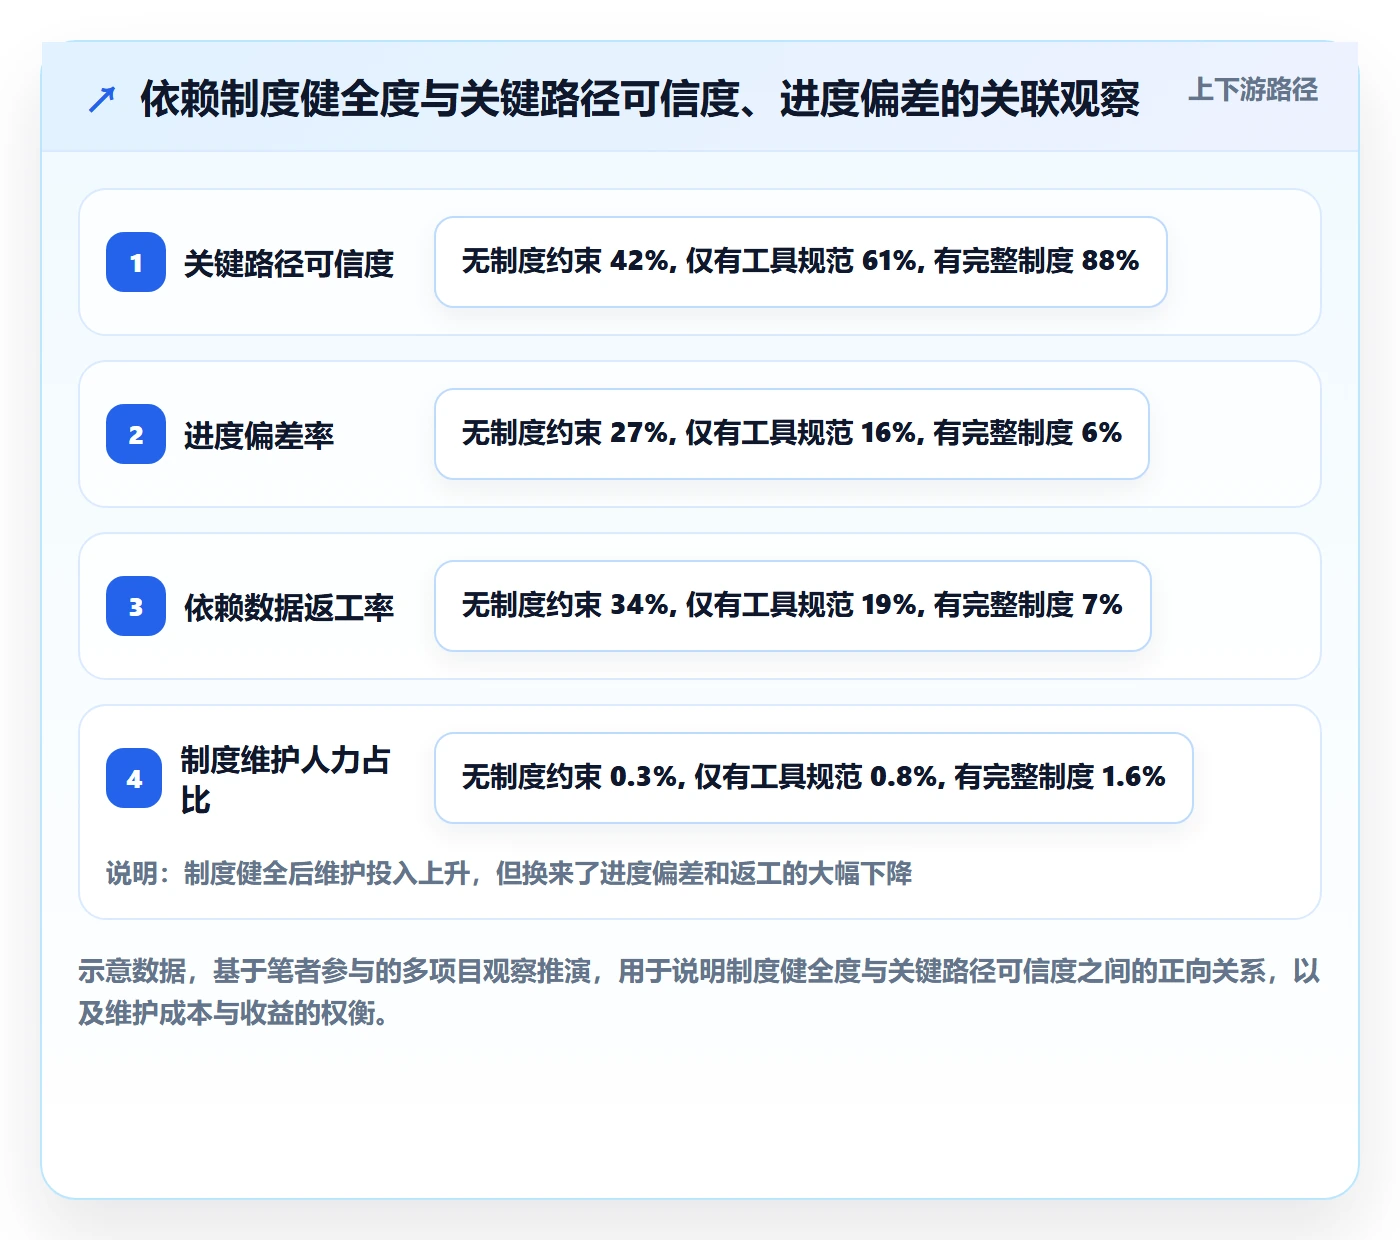Click the footer text starting 示意数据
The width and height of the screenshot is (1400, 1240).
[x=700, y=992]
